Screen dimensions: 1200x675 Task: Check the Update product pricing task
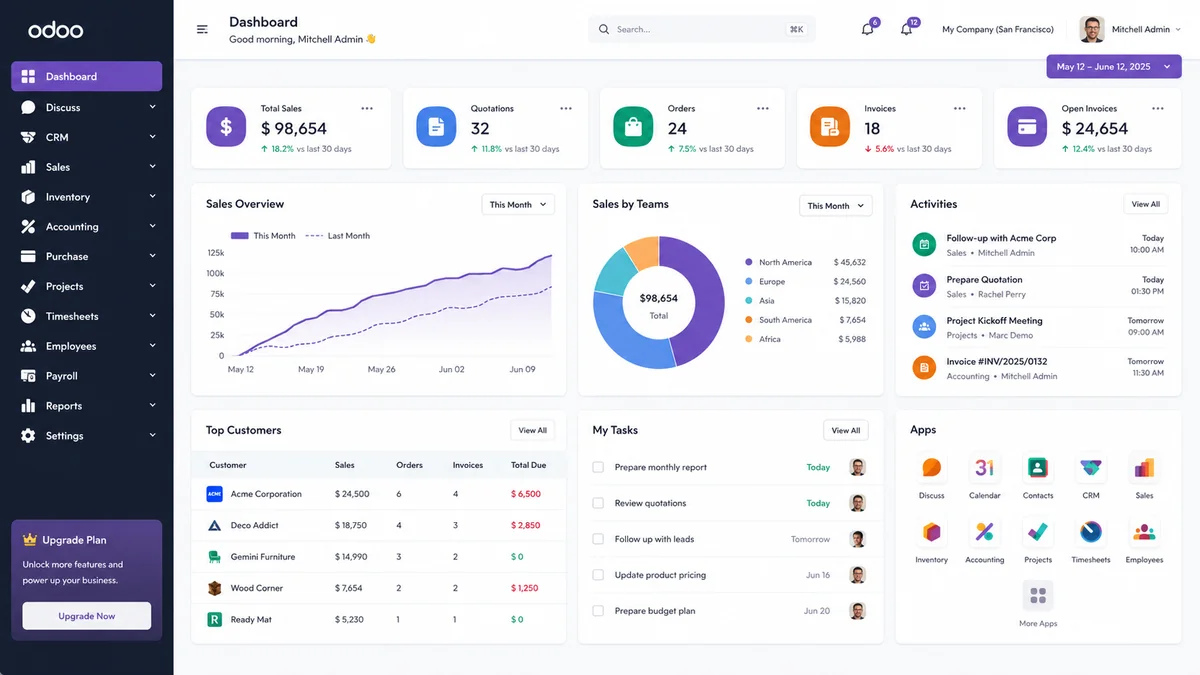tap(598, 575)
